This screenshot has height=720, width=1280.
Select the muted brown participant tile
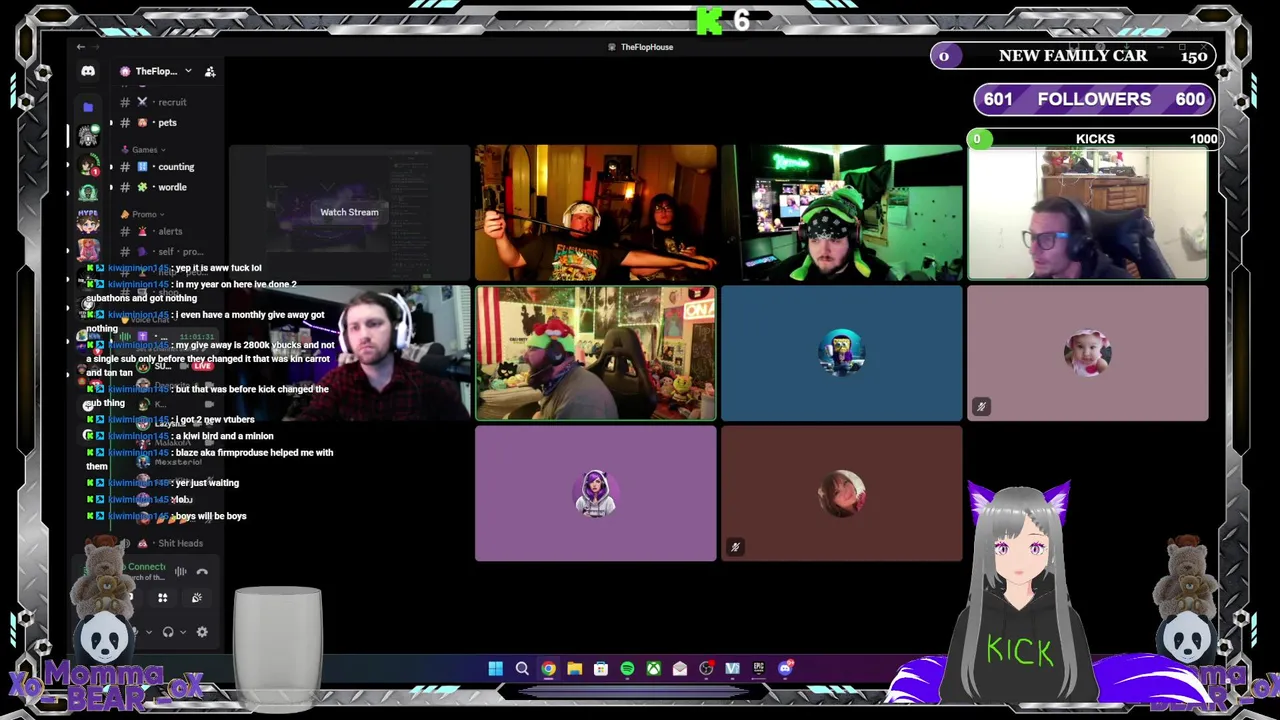coord(842,493)
